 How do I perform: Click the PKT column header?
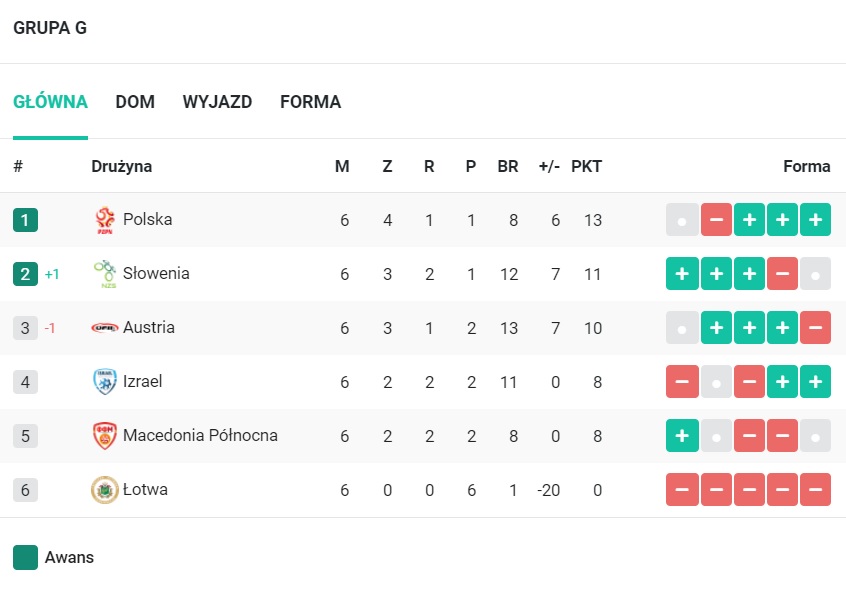pos(586,166)
